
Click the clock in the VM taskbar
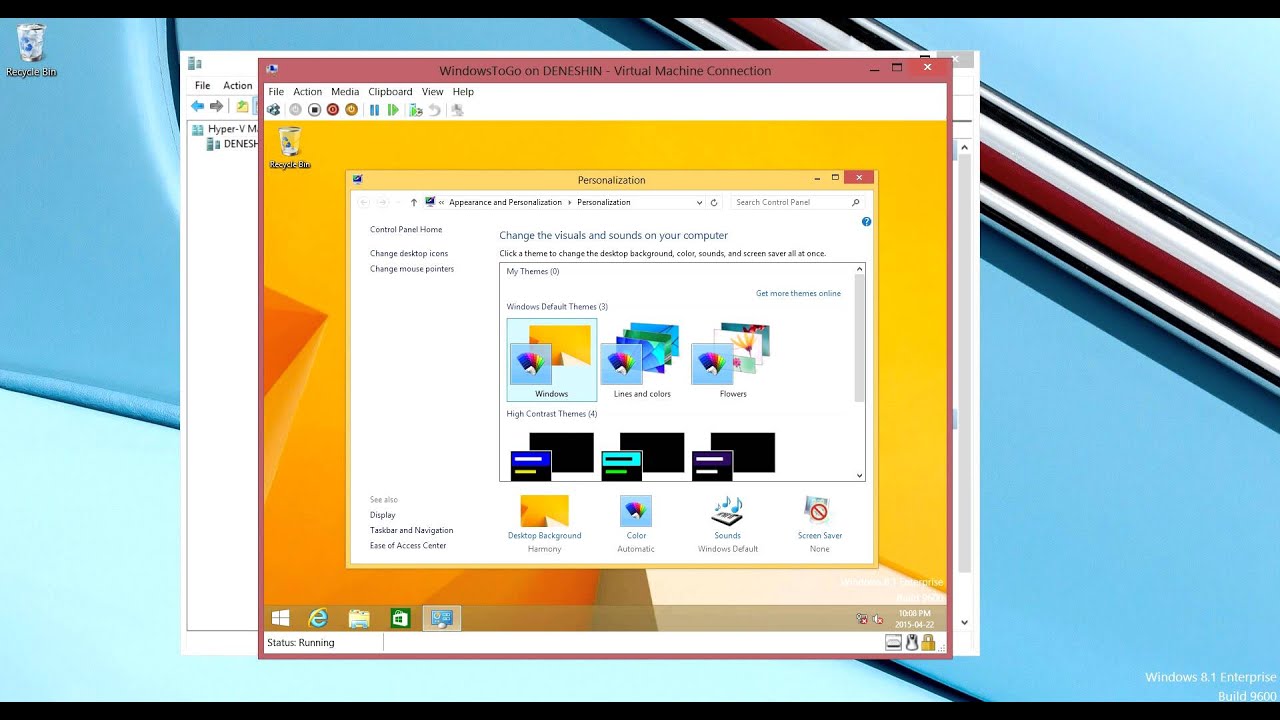[914, 619]
